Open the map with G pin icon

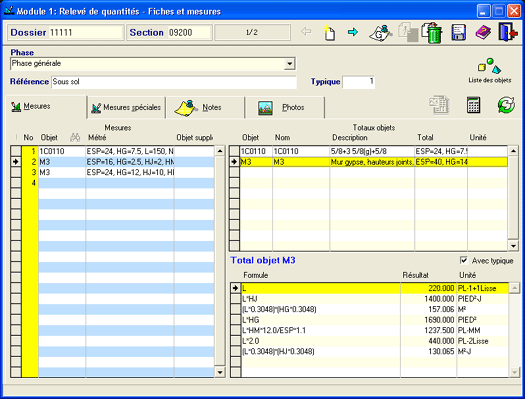pyautogui.click(x=380, y=32)
